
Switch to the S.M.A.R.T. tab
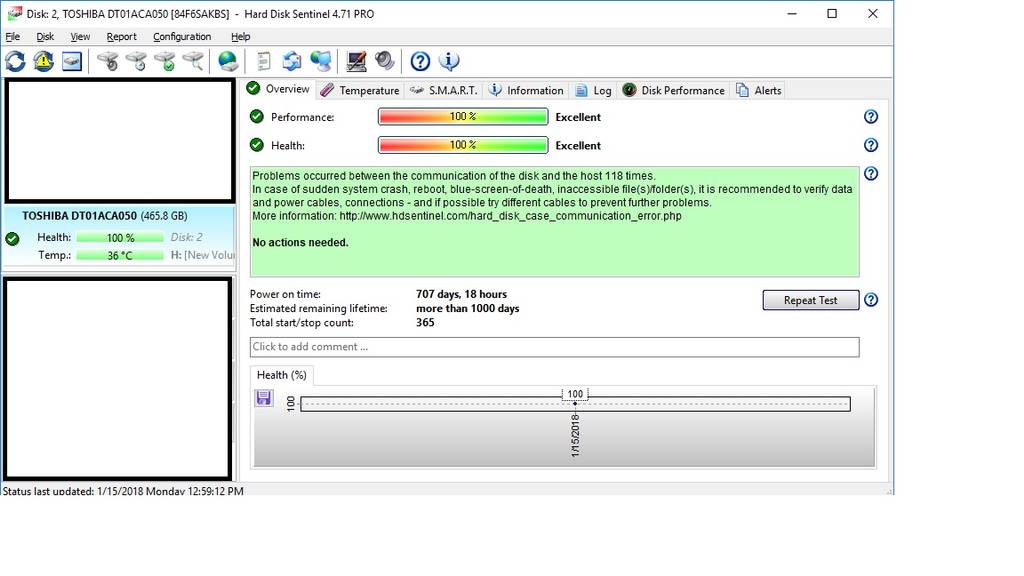[x=444, y=90]
